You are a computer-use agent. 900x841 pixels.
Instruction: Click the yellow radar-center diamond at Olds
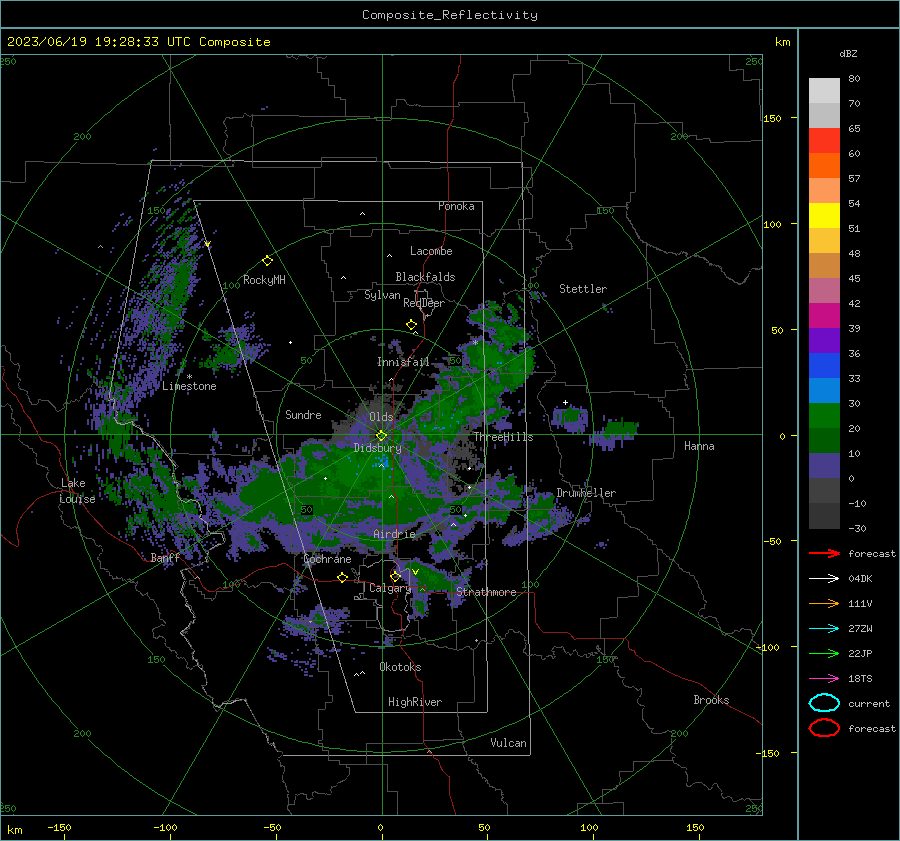(381, 435)
